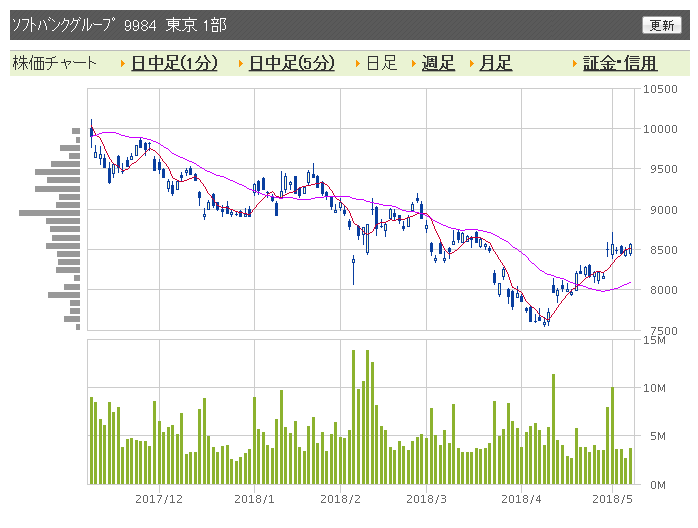Click the 8000 price axis label
This screenshot has height=528, width=698.
(x=663, y=290)
